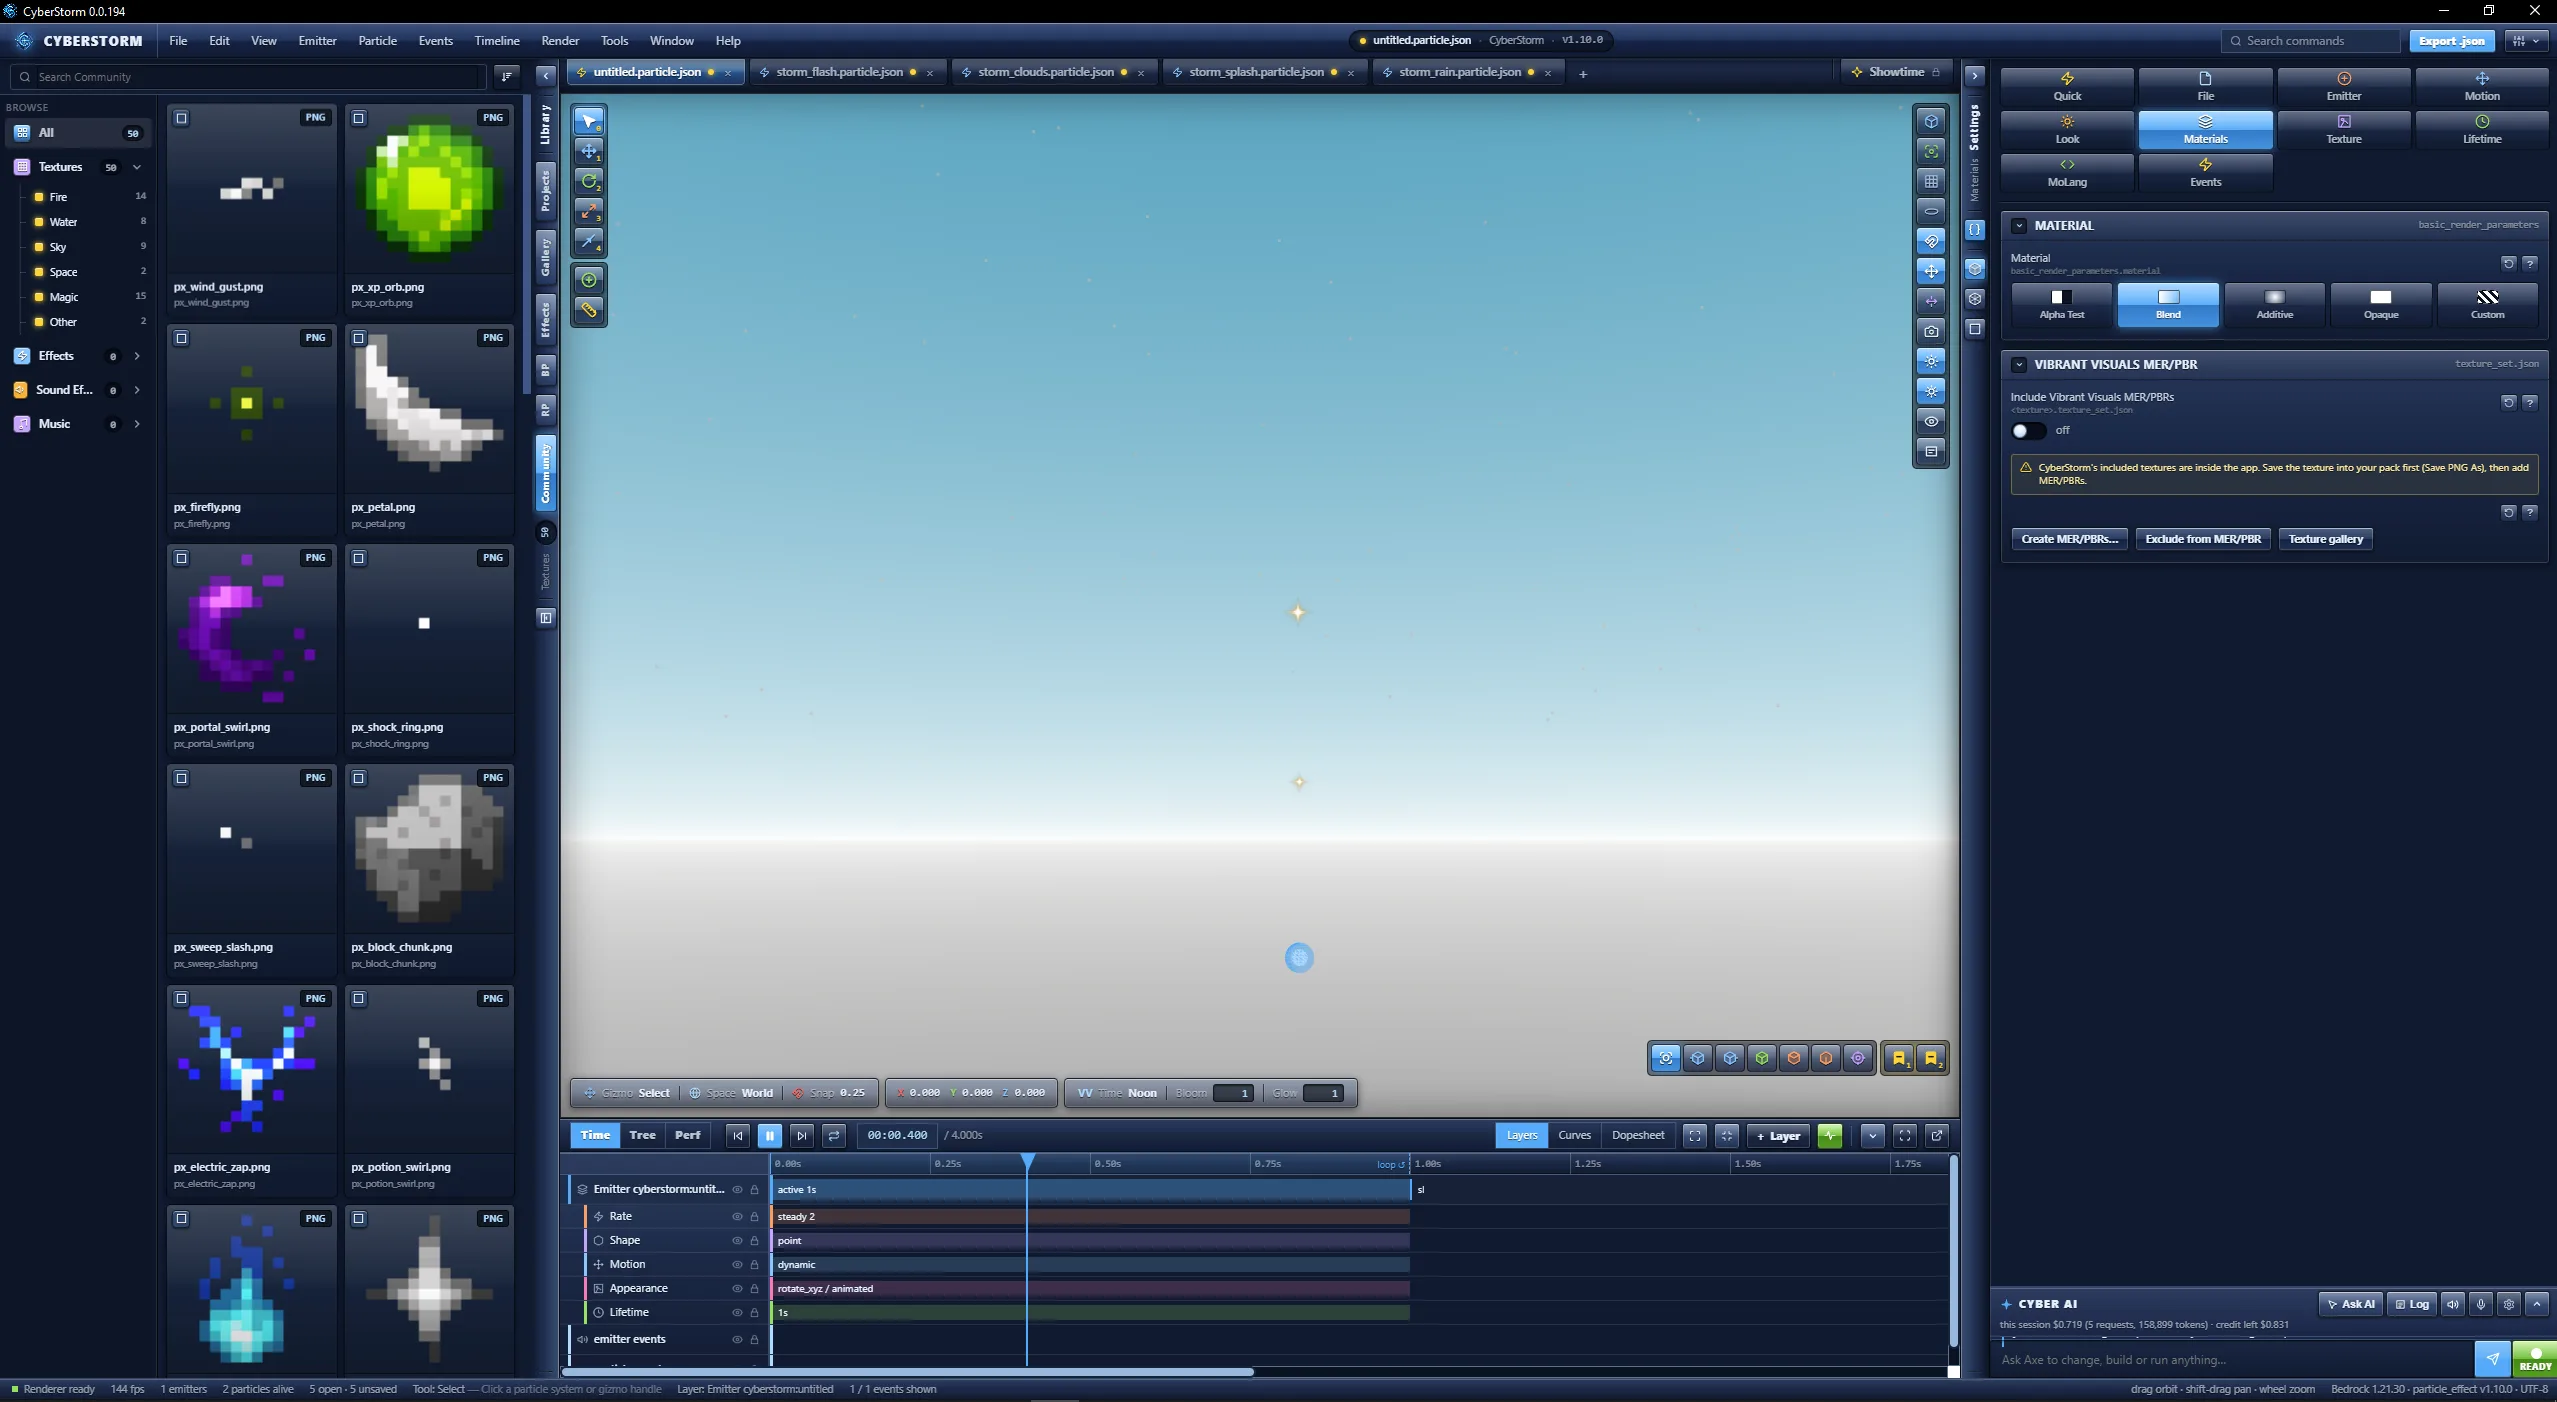The image size is (2557, 1402).
Task: Click the green waveform button beside Layer
Action: click(x=1830, y=1135)
